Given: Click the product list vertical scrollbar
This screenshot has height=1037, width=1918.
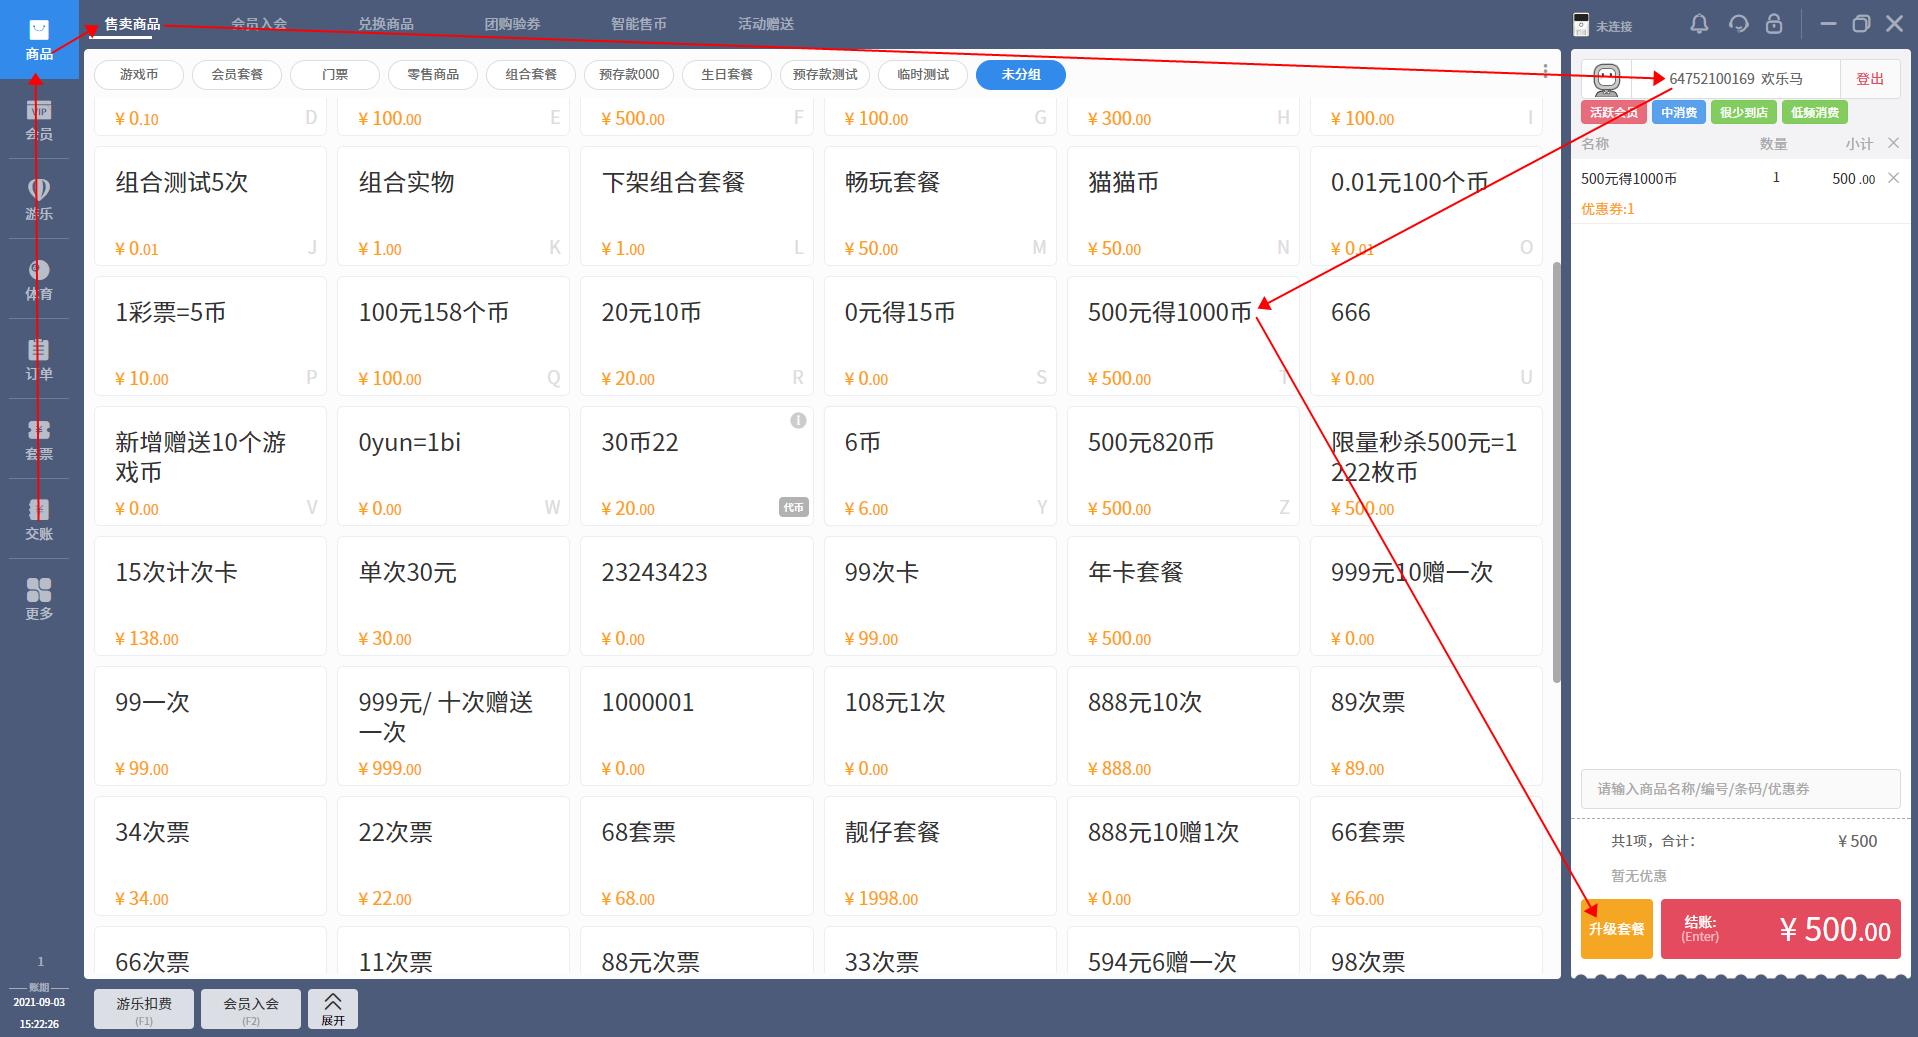Looking at the screenshot, I should tap(1556, 472).
